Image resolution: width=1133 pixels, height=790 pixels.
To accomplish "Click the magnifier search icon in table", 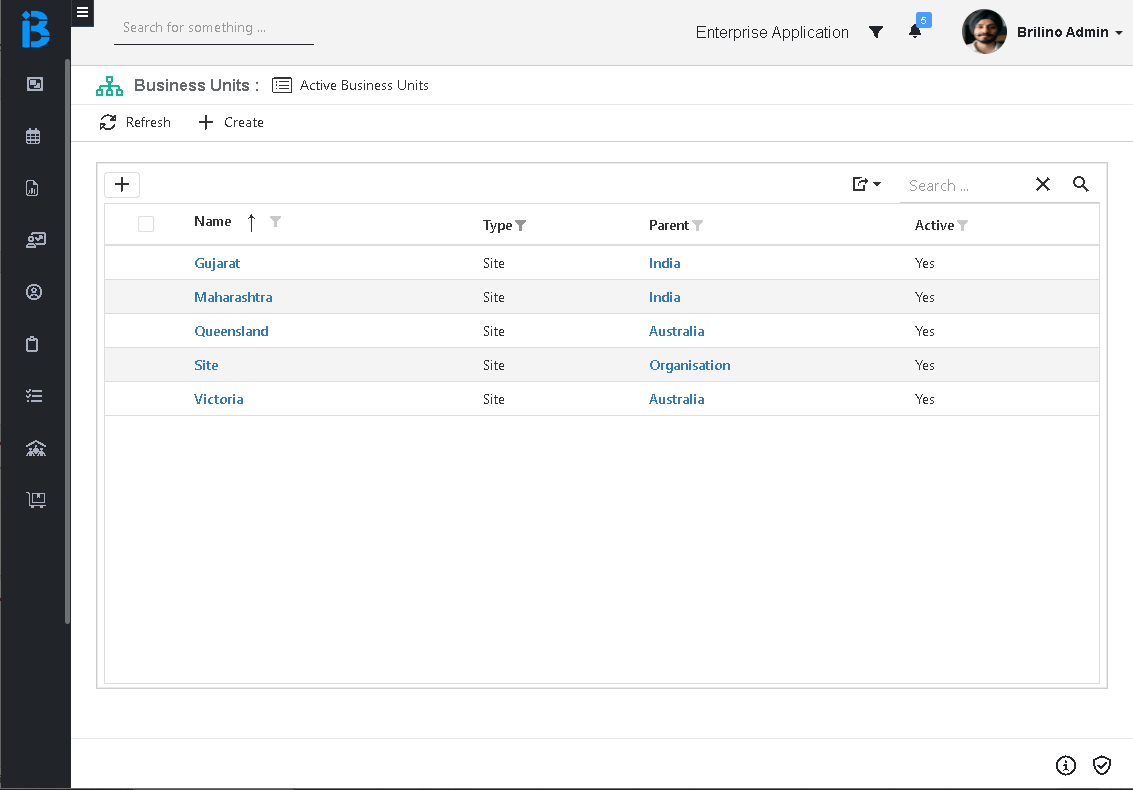I will (x=1080, y=184).
